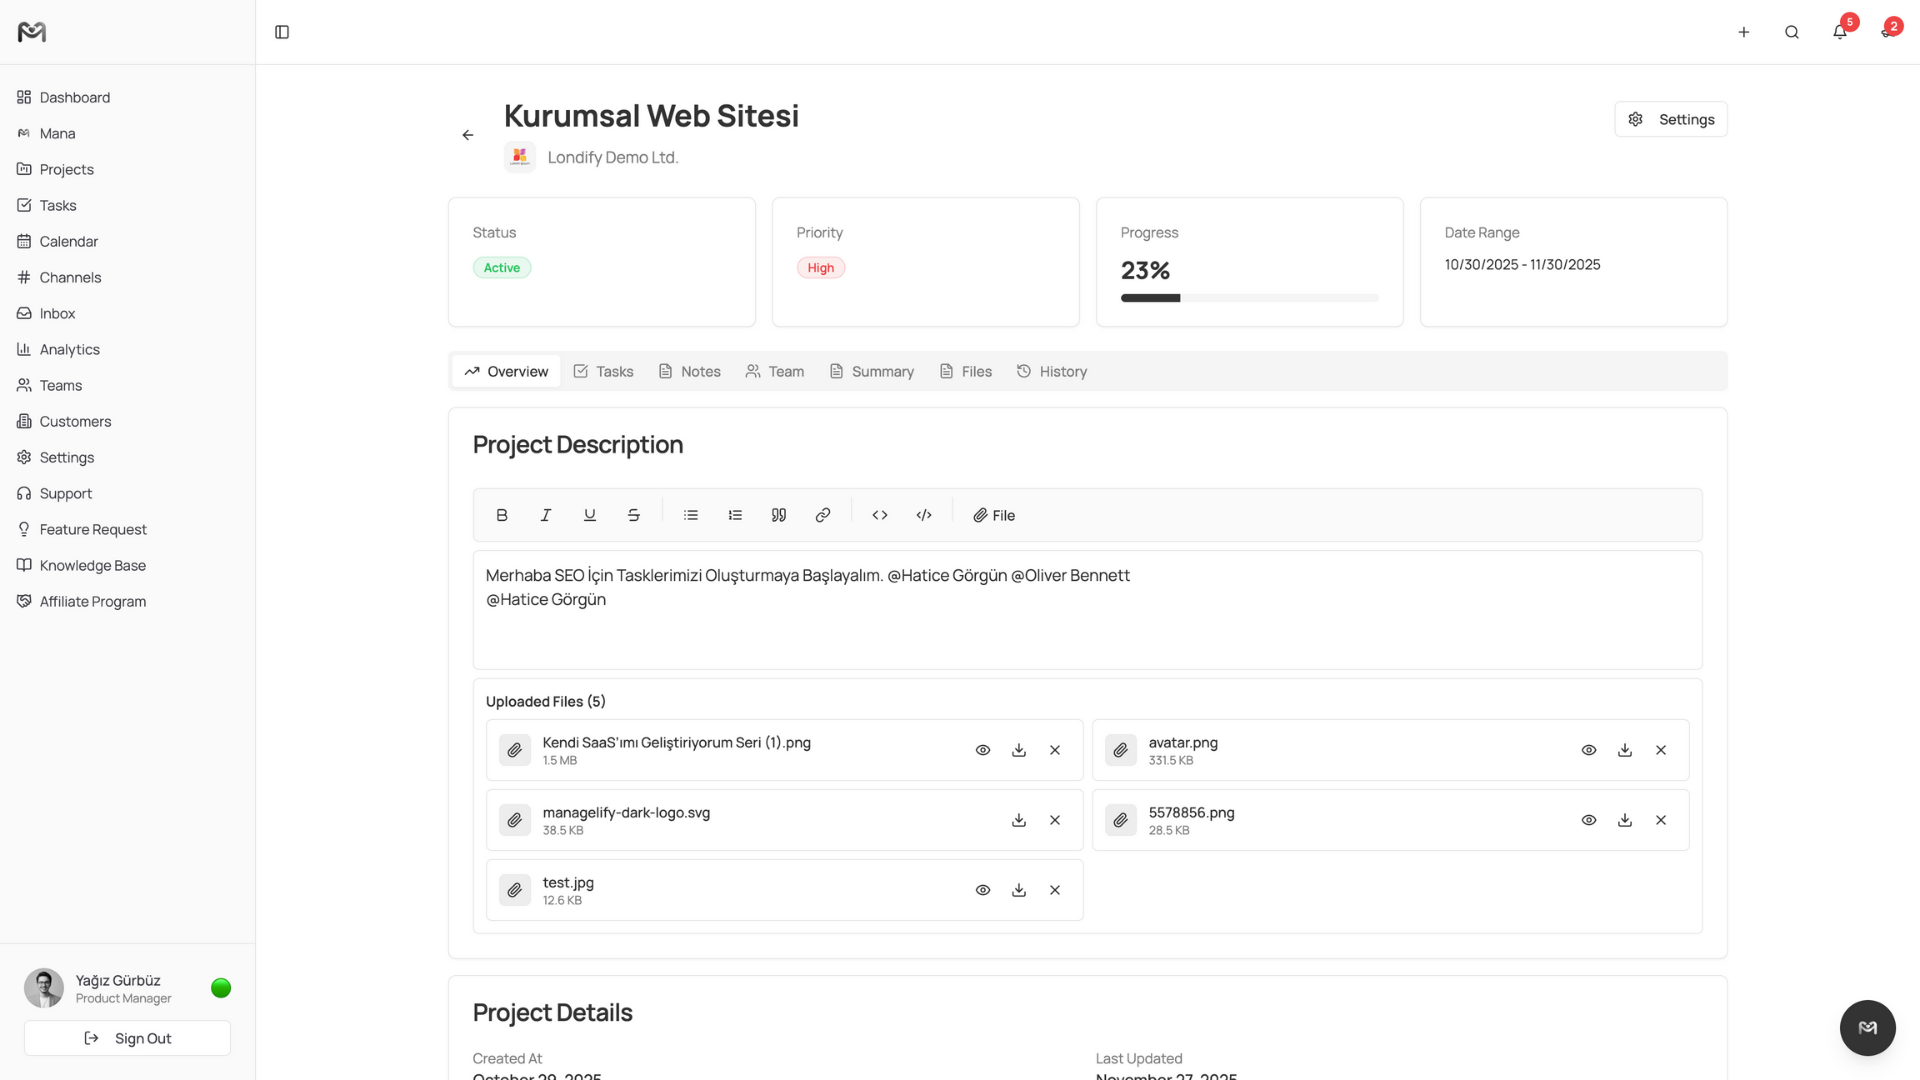Image resolution: width=1920 pixels, height=1080 pixels.
Task: Click the plus icon to create new item
Action: [1744, 32]
